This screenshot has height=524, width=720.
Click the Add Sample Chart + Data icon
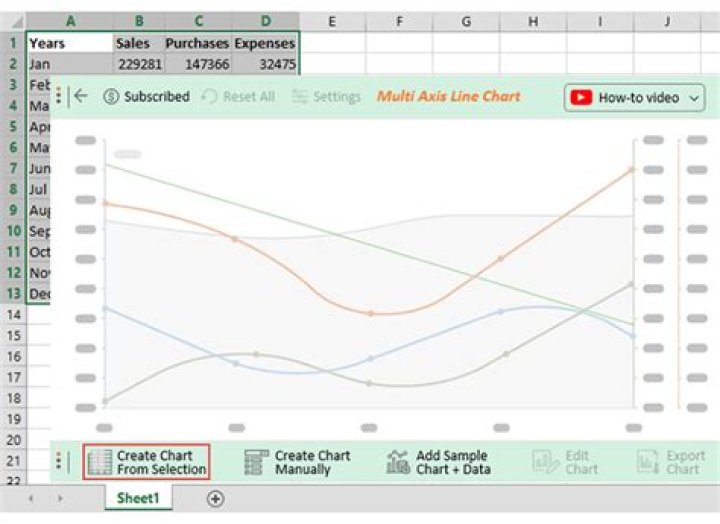[x=398, y=462]
